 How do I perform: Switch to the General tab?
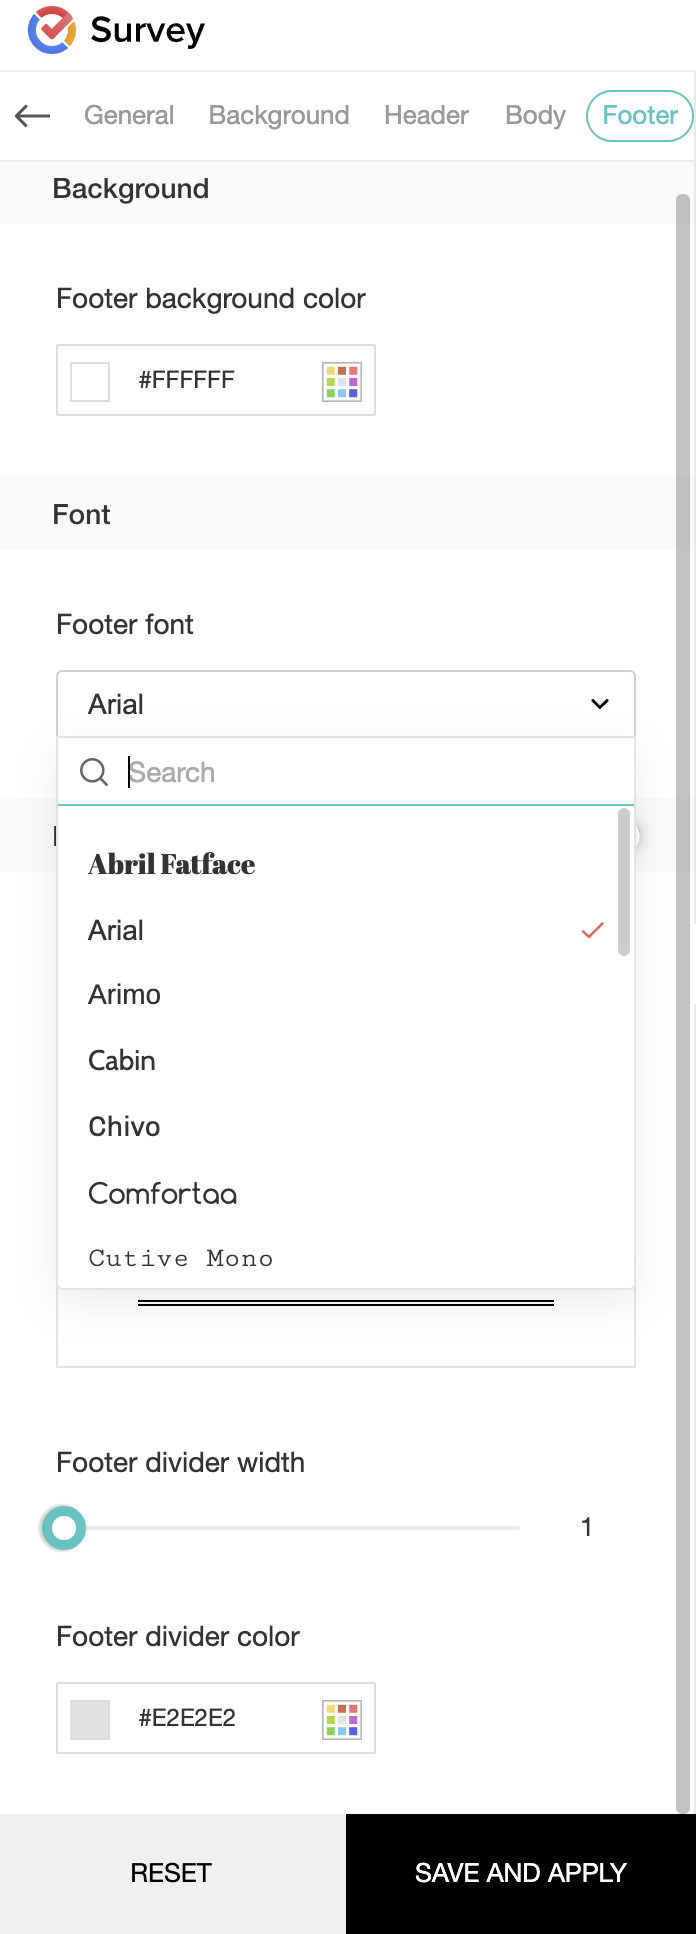pos(129,116)
